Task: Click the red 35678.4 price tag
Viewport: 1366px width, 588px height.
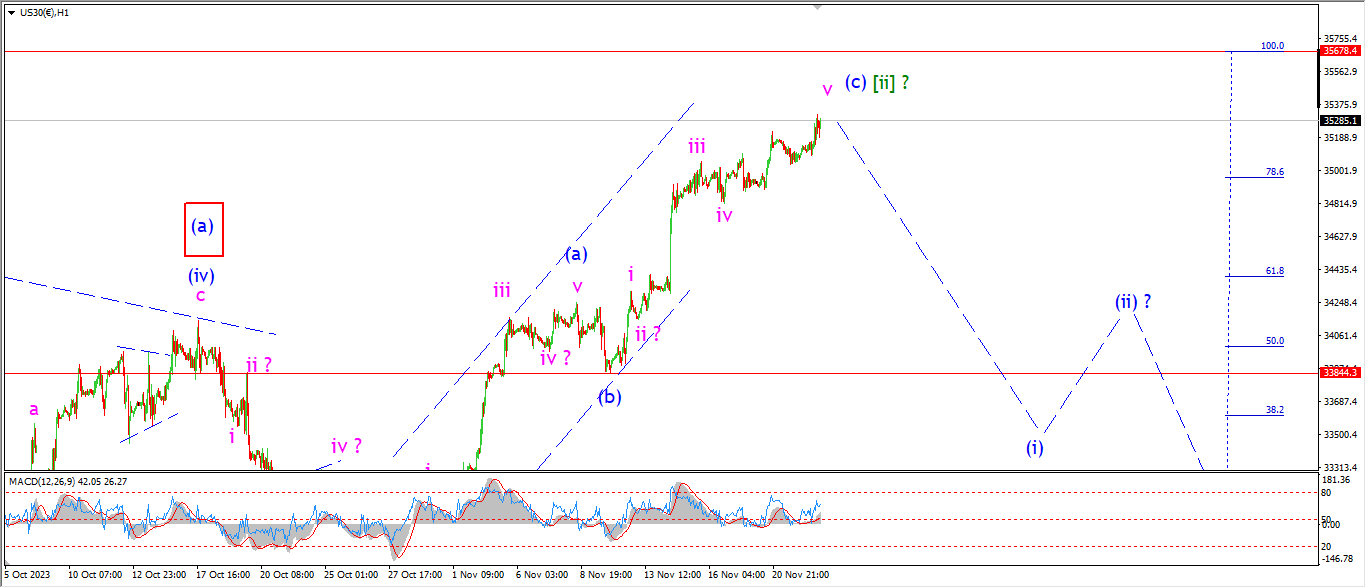Action: [x=1340, y=51]
